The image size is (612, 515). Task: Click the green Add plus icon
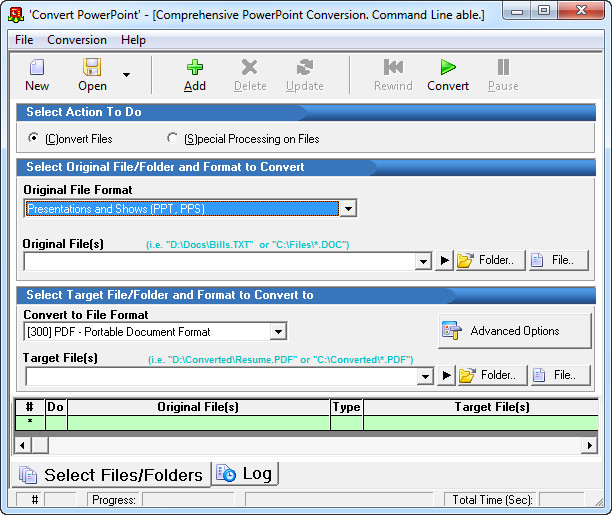click(195, 67)
